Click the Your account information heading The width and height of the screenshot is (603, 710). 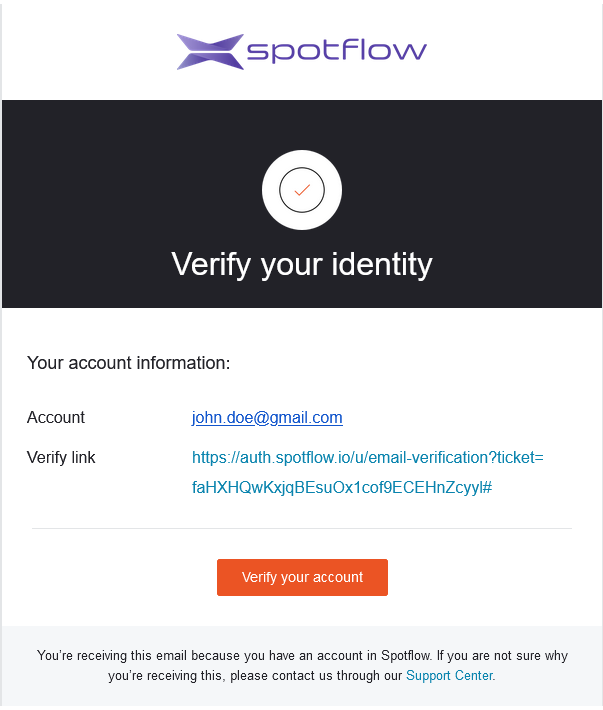point(129,363)
